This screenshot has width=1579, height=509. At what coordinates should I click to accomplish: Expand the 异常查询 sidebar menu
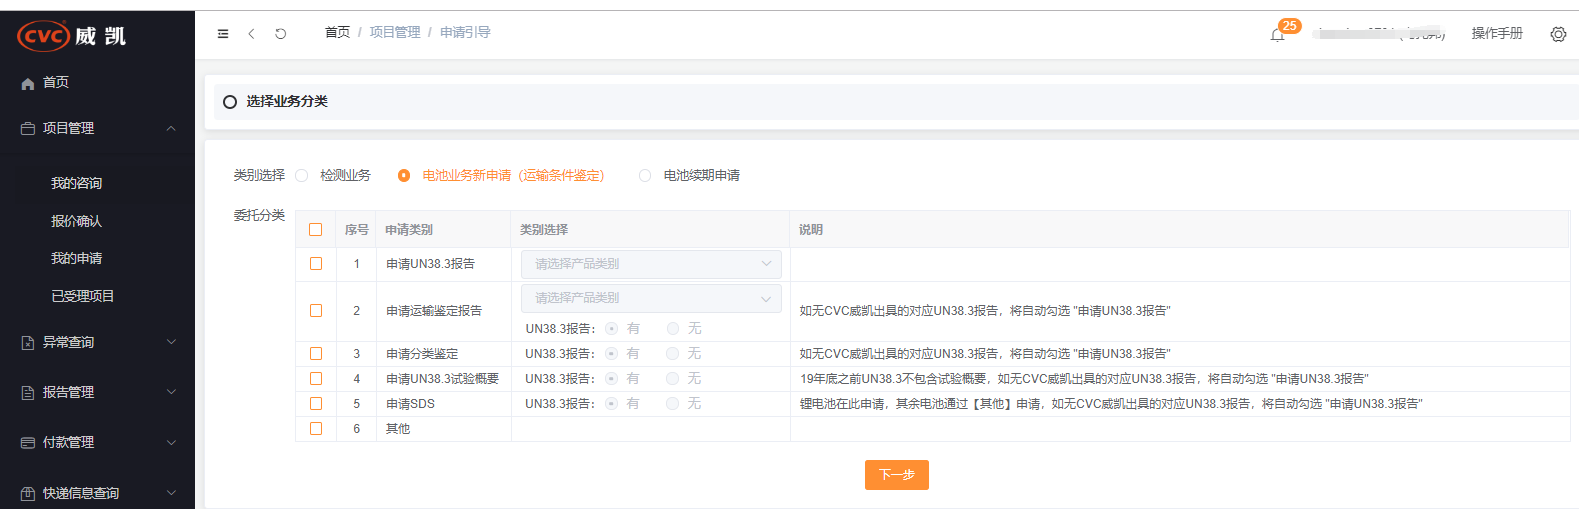click(97, 342)
